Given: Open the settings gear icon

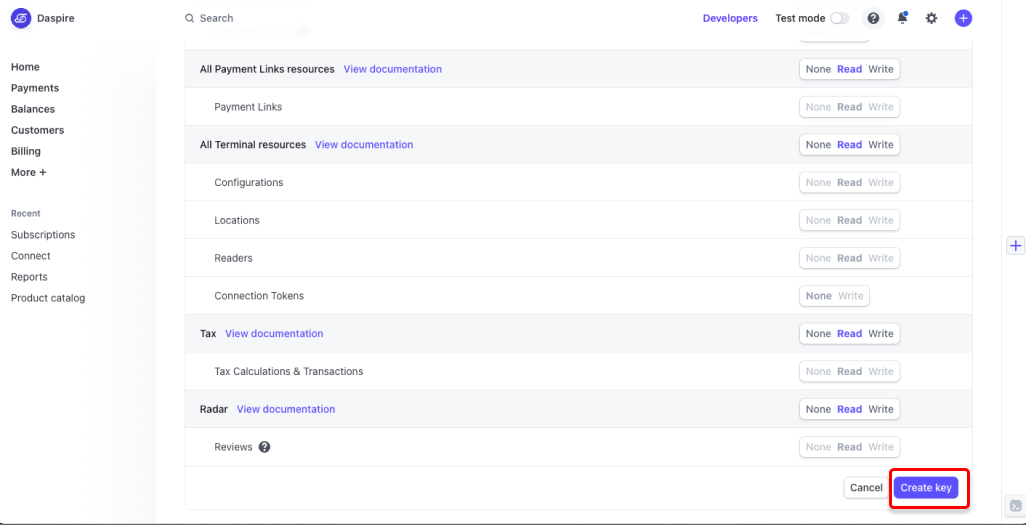Looking at the screenshot, I should (931, 18).
